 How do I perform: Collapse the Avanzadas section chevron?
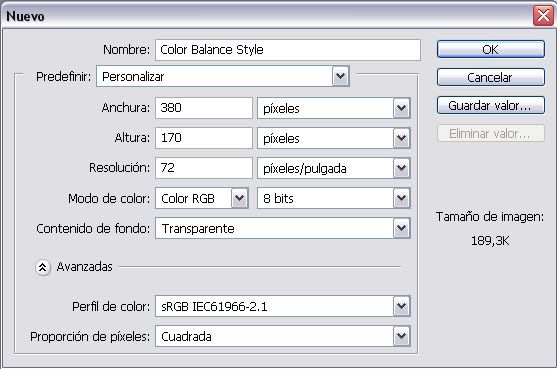click(x=42, y=267)
